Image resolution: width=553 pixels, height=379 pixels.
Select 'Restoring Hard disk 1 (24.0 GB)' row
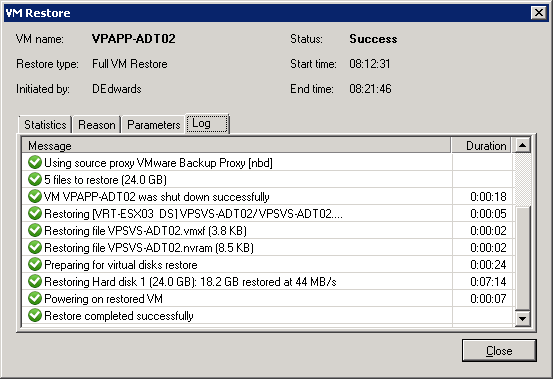(x=267, y=281)
